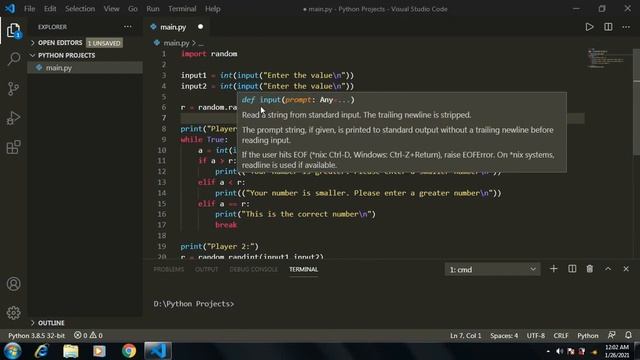This screenshot has height=360, width=640.
Task: Open the Help menu
Action: [x=213, y=9]
